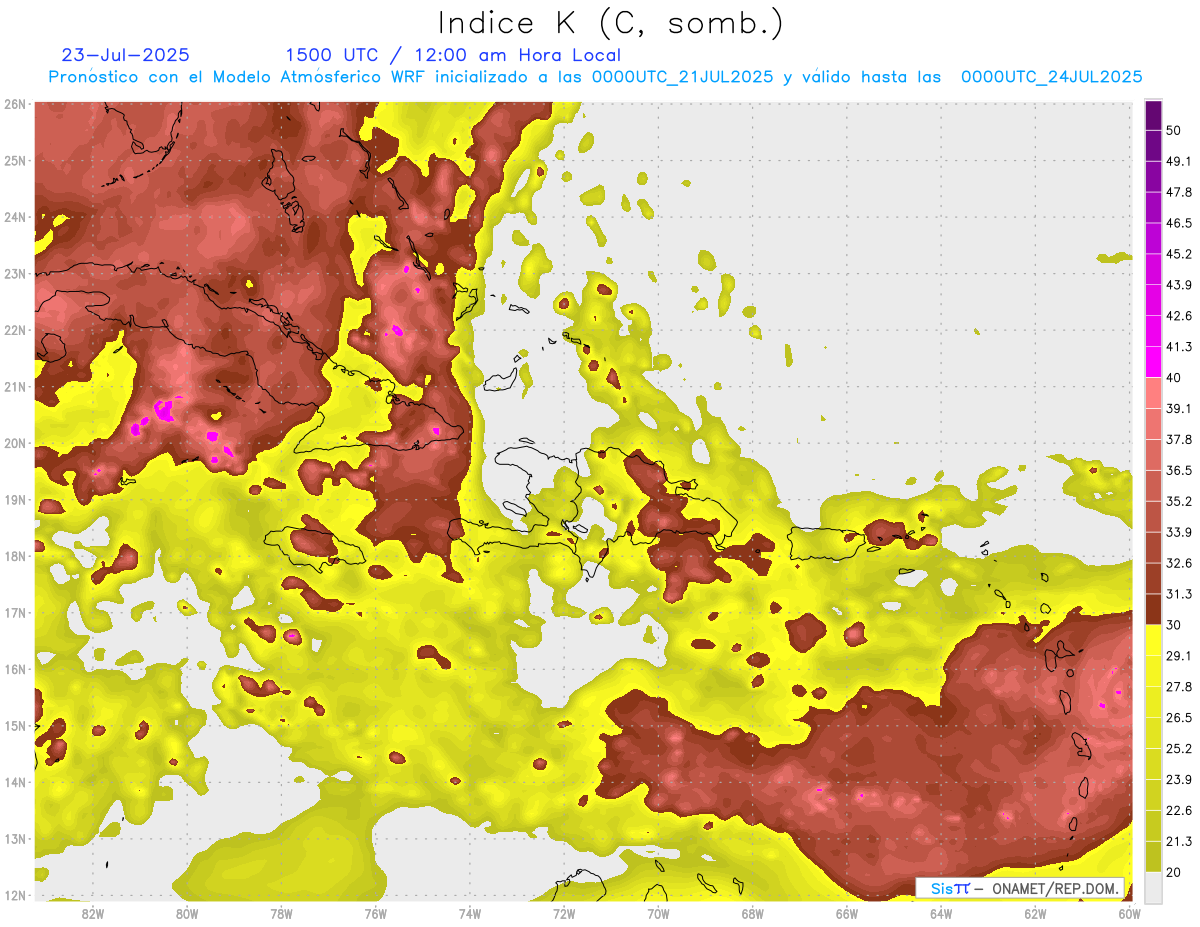Select the 72W longitude label
This screenshot has width=1200, height=927.
(564, 913)
